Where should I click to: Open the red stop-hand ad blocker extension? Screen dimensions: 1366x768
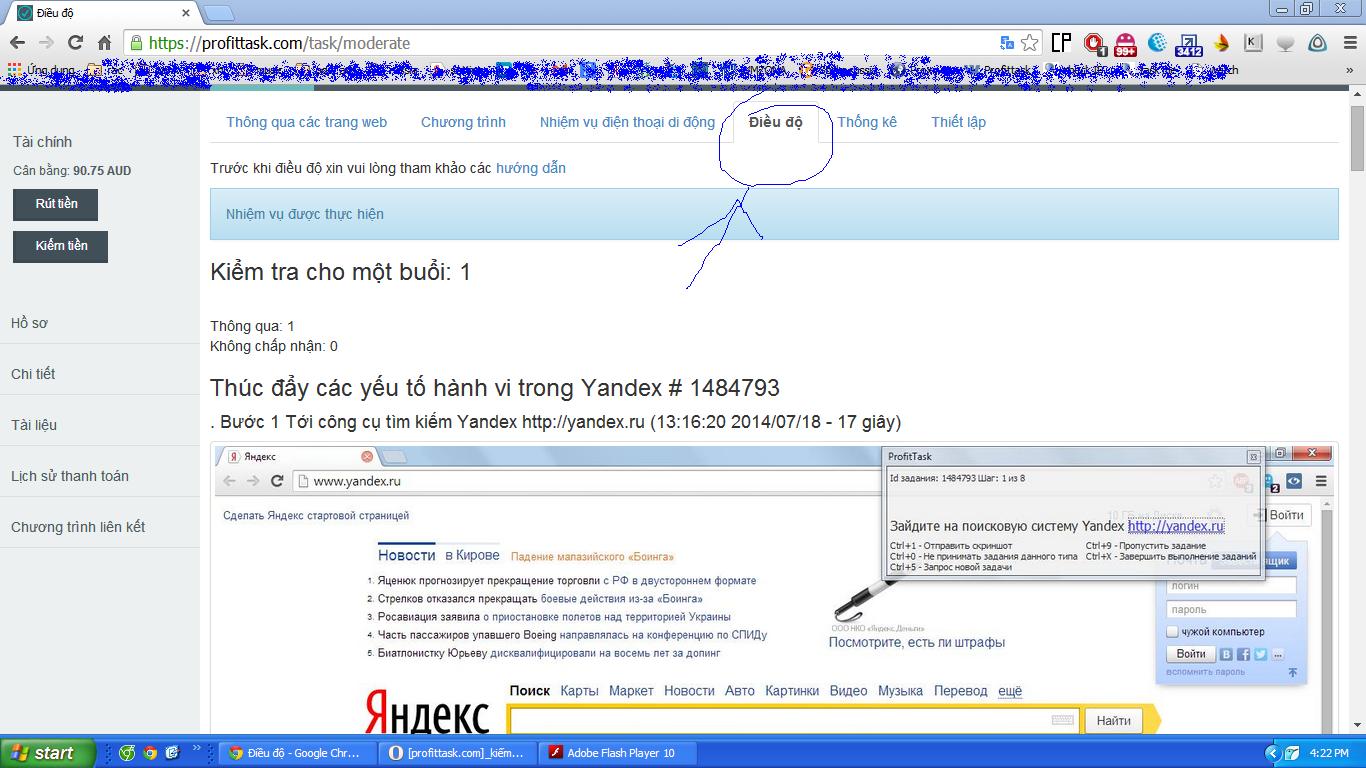[x=1094, y=43]
